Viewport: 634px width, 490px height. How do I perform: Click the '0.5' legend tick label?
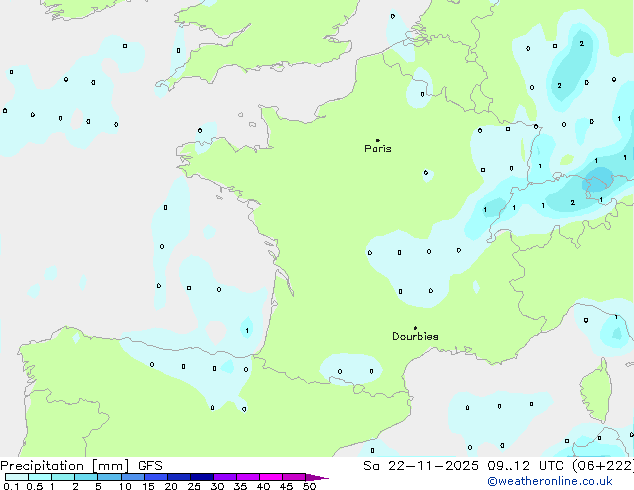click(35, 486)
